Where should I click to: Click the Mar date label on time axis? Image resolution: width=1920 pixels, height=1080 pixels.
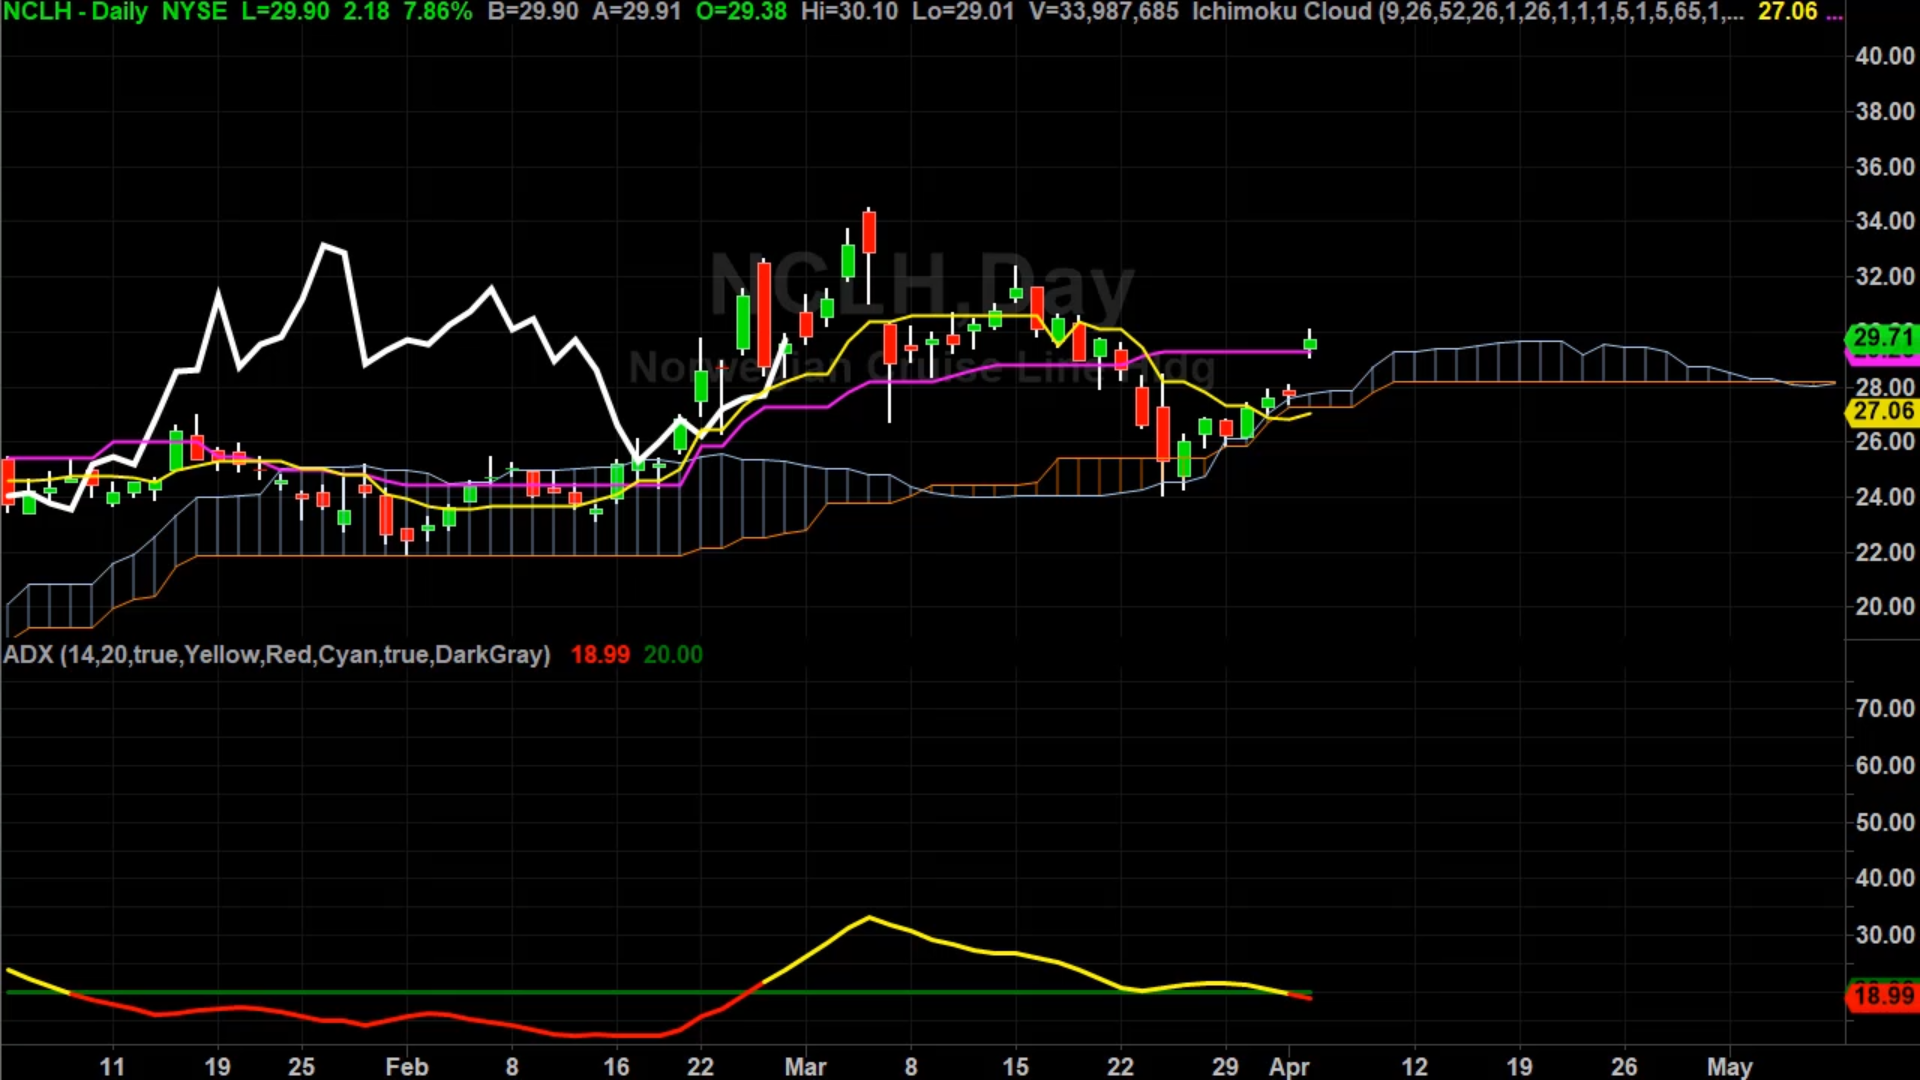pyautogui.click(x=805, y=1067)
